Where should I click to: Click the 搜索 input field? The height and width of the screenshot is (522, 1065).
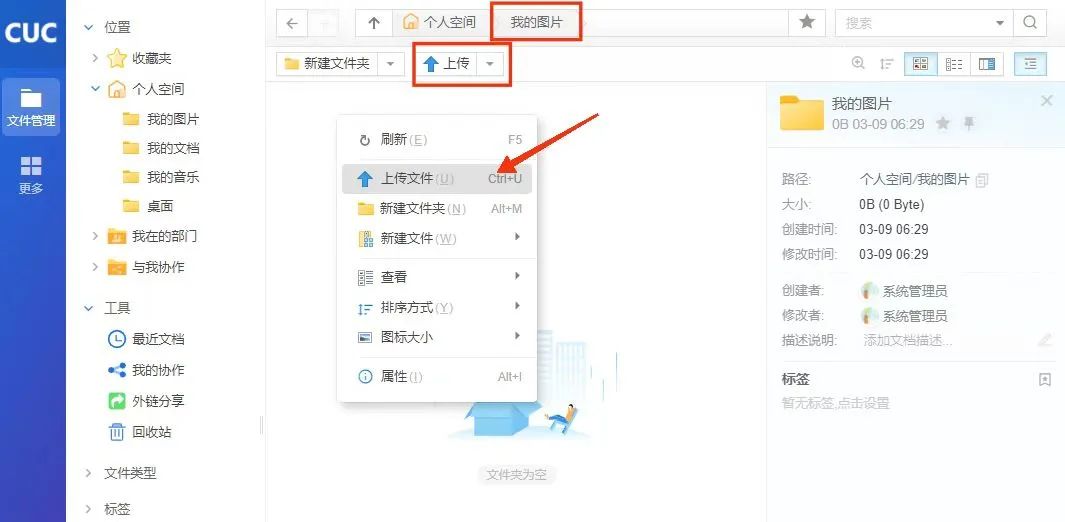point(915,22)
